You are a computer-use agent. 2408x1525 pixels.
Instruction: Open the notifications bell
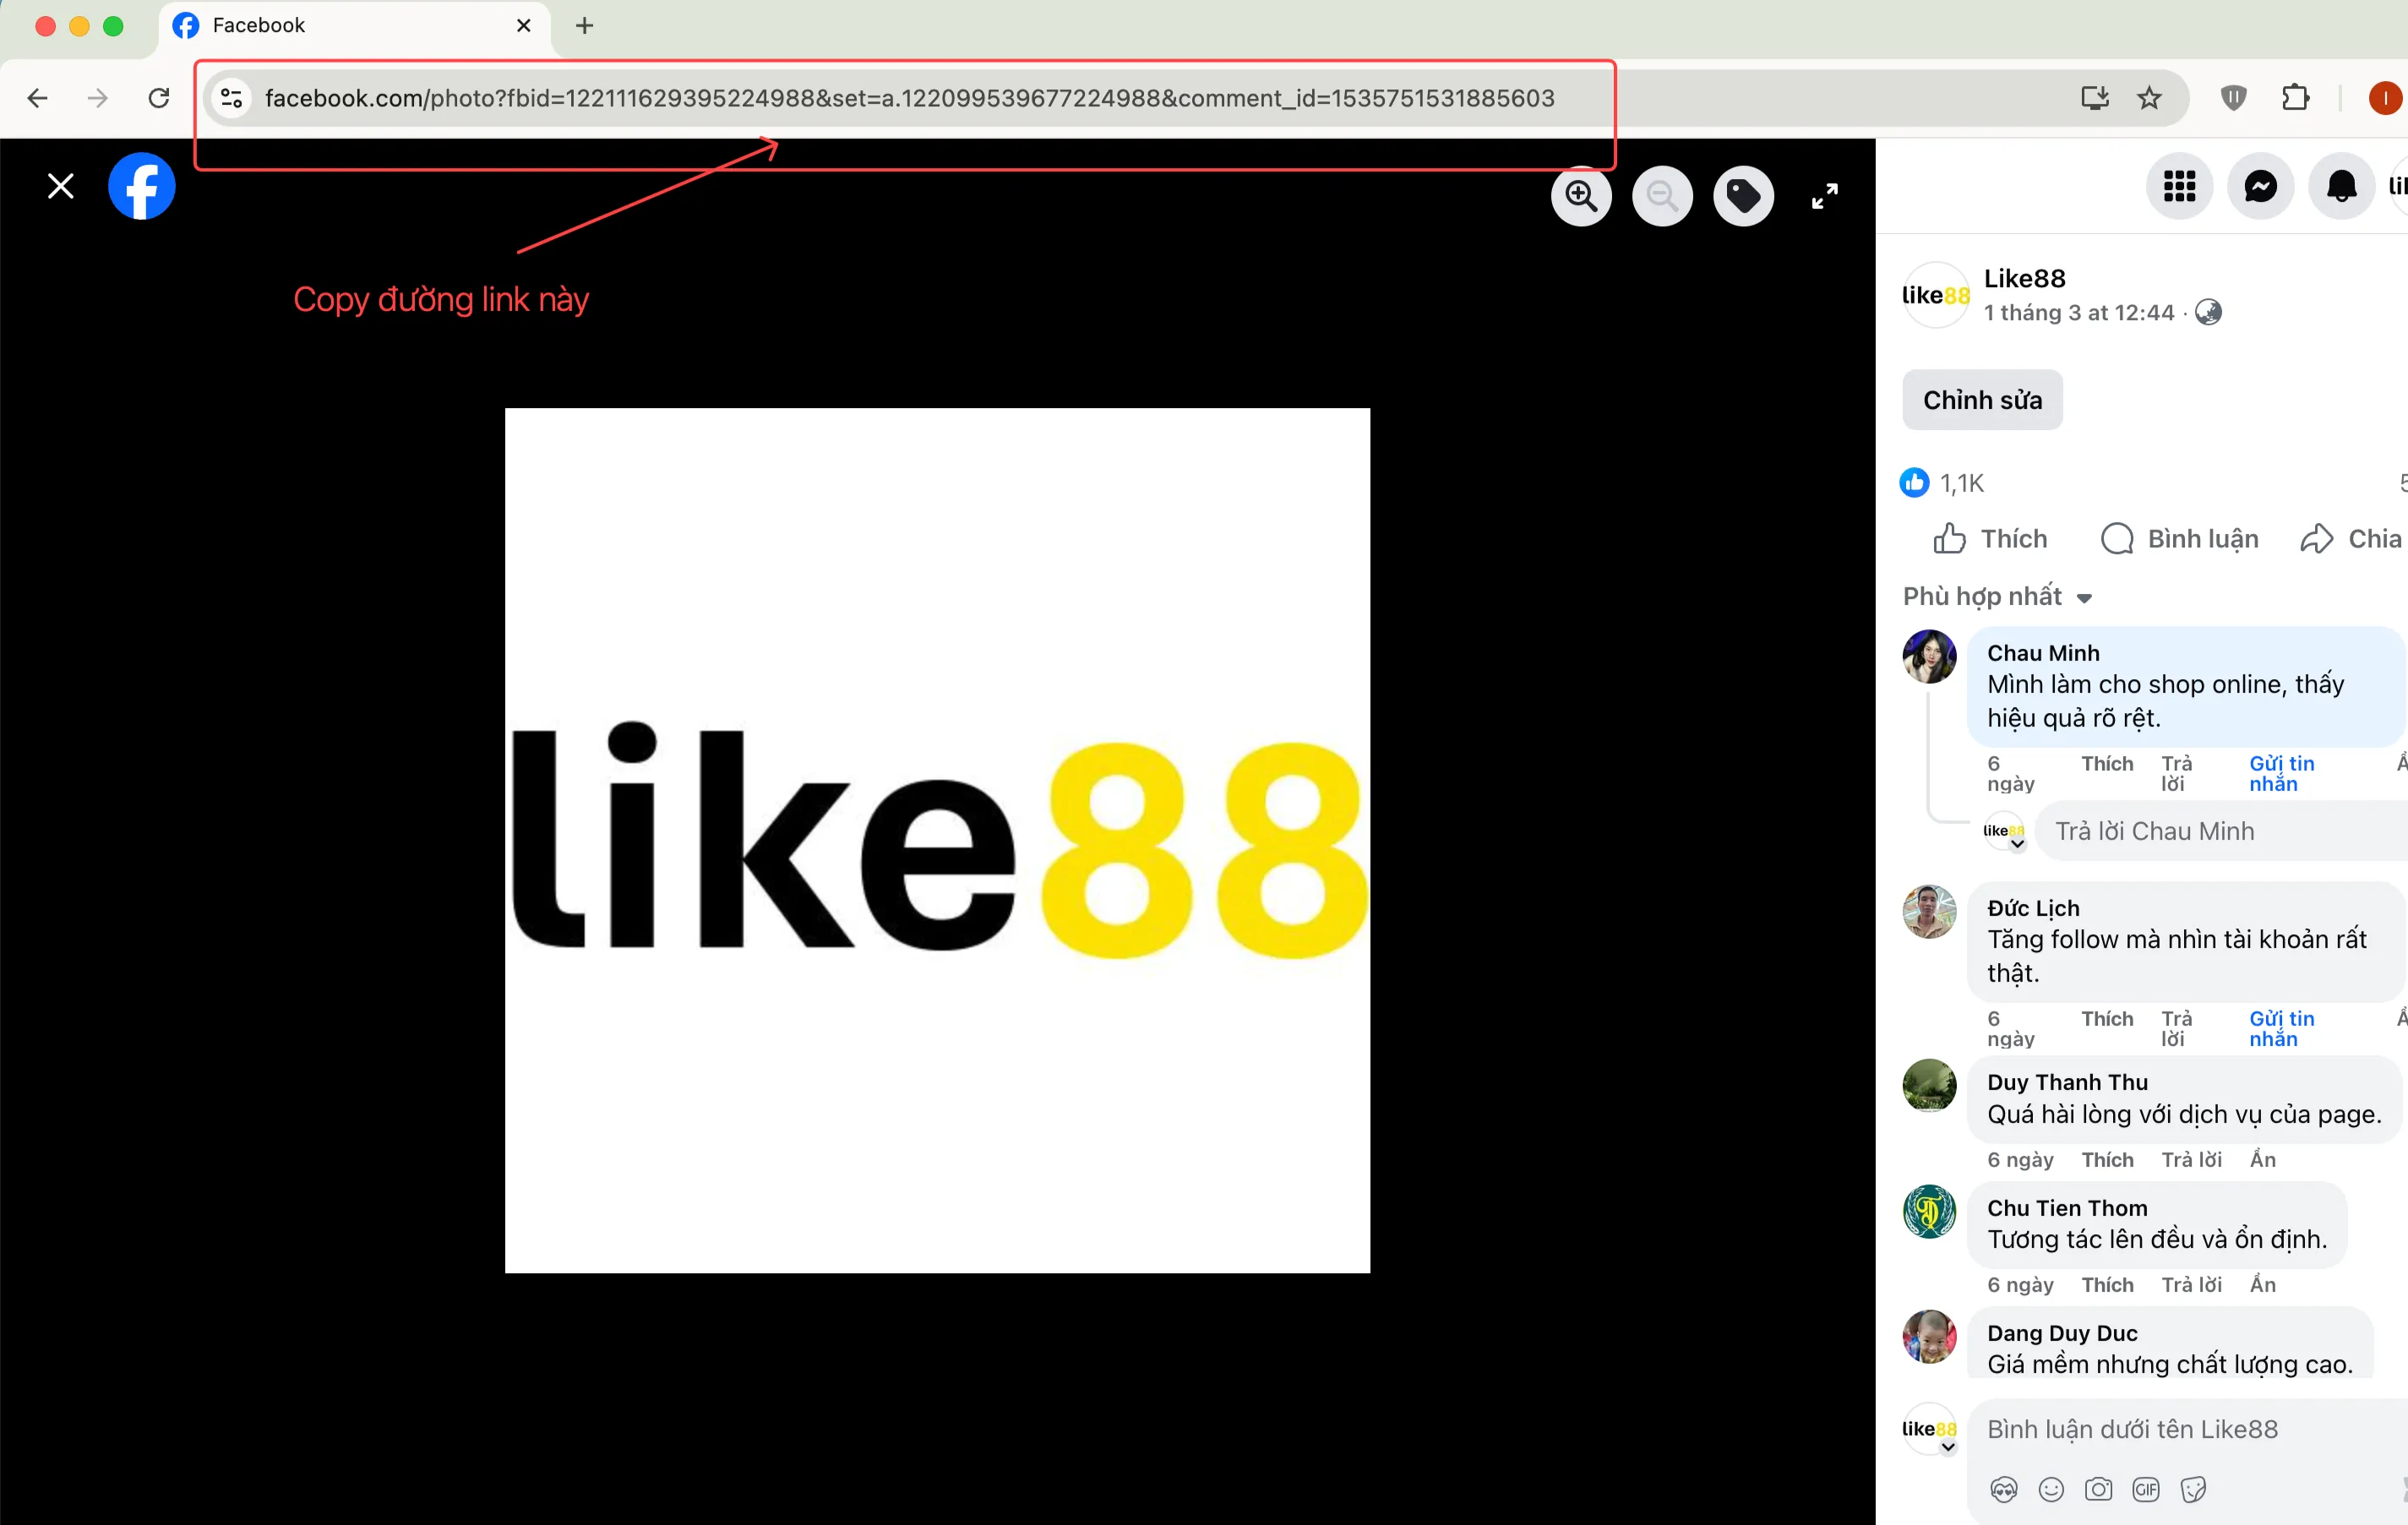pyautogui.click(x=2341, y=186)
